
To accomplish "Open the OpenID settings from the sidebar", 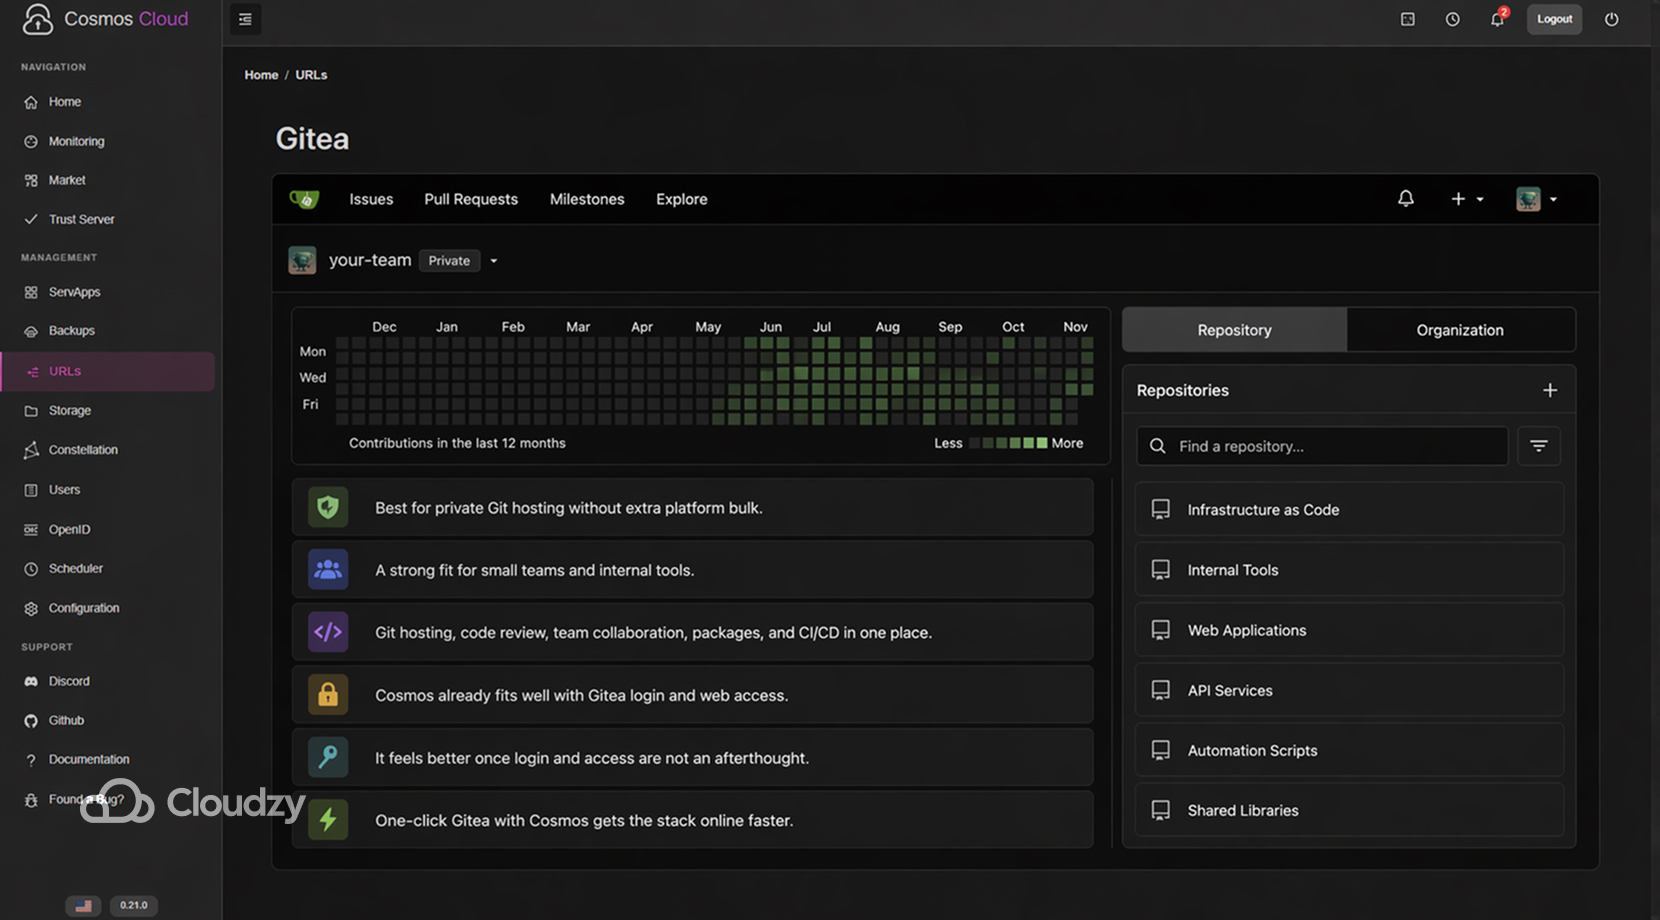I will (x=68, y=529).
